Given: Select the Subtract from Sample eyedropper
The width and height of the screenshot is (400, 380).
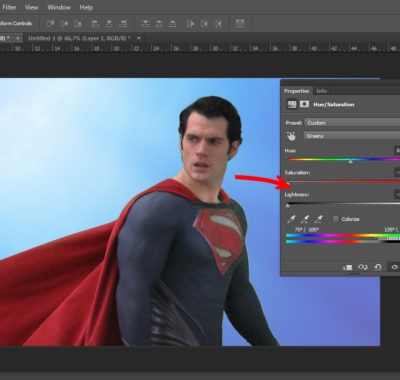Looking at the screenshot, I should click(319, 219).
